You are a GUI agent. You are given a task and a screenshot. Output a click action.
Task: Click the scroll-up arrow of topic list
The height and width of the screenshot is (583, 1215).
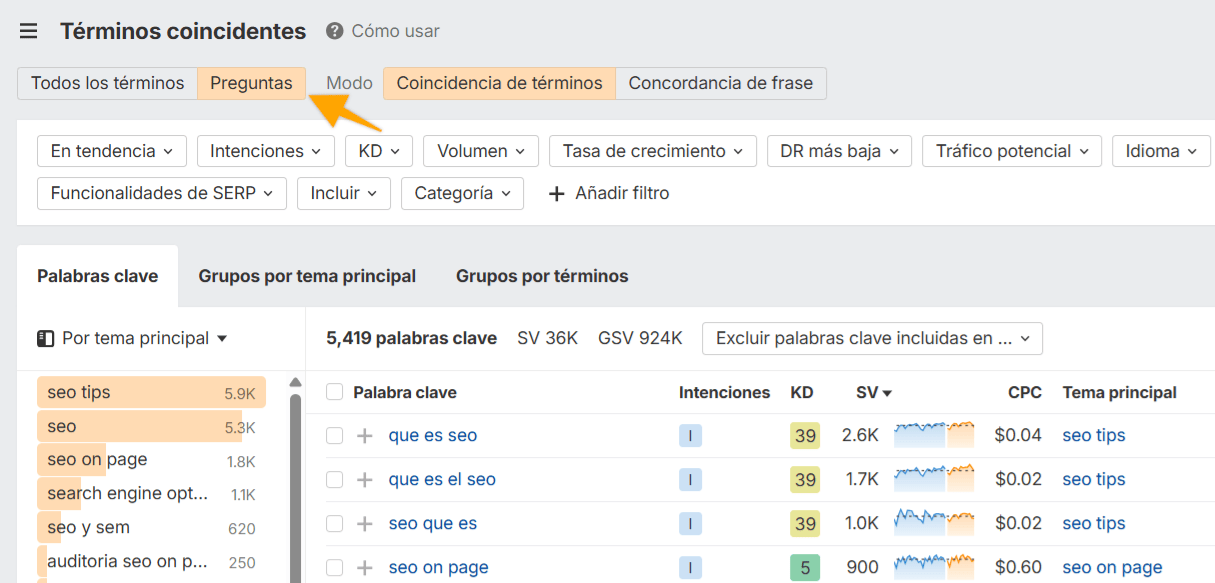[x=295, y=383]
